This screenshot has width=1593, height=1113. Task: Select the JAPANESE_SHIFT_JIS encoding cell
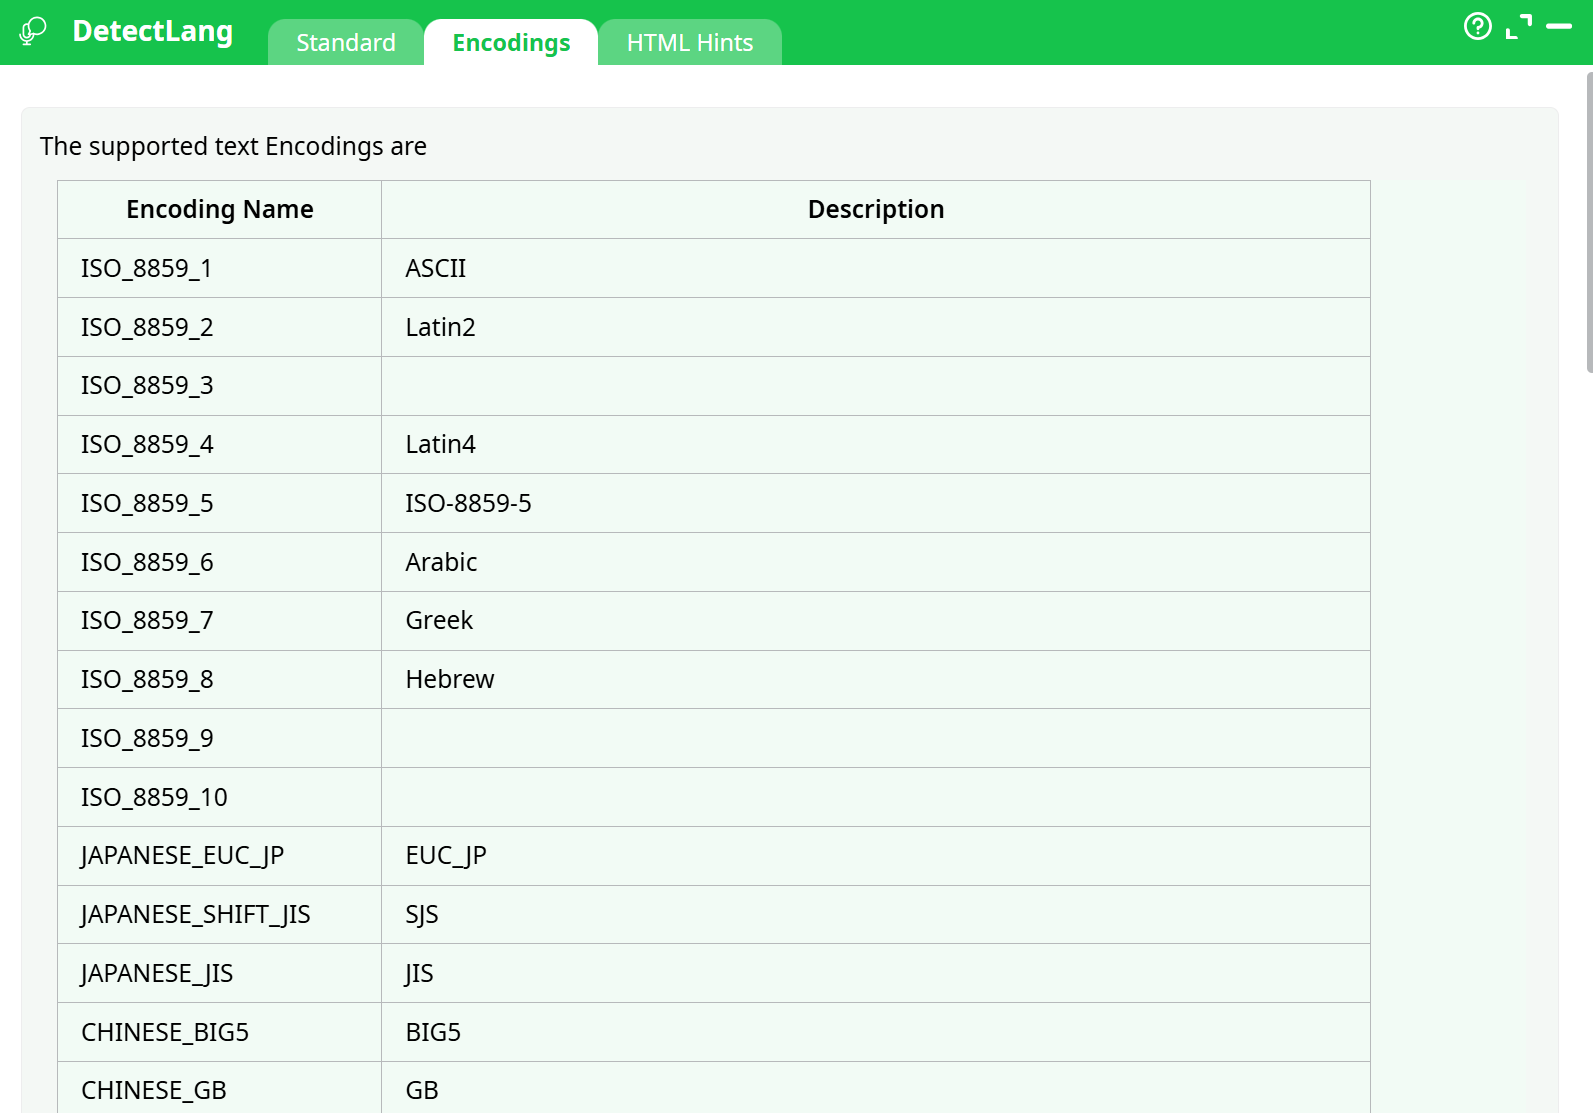point(195,915)
